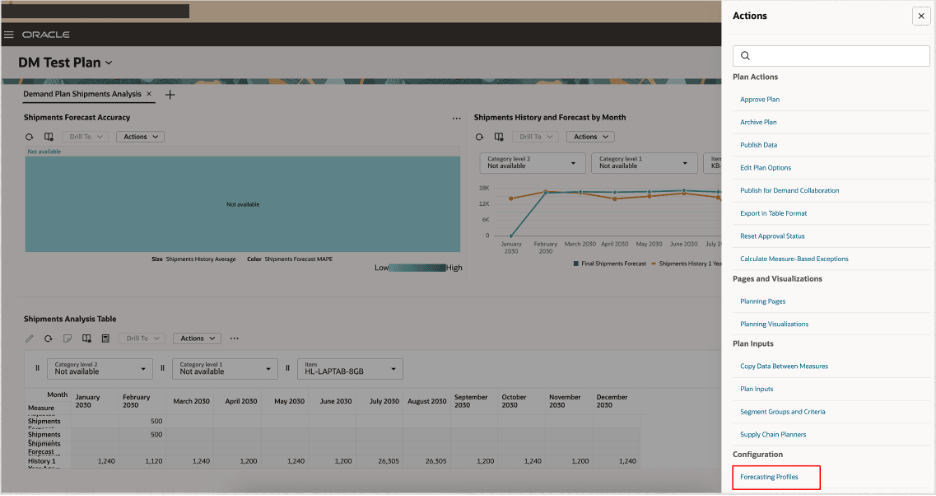Click the drag handle before the table's Category level 1 filter
The width and height of the screenshot is (936, 496).
click(x=162, y=368)
